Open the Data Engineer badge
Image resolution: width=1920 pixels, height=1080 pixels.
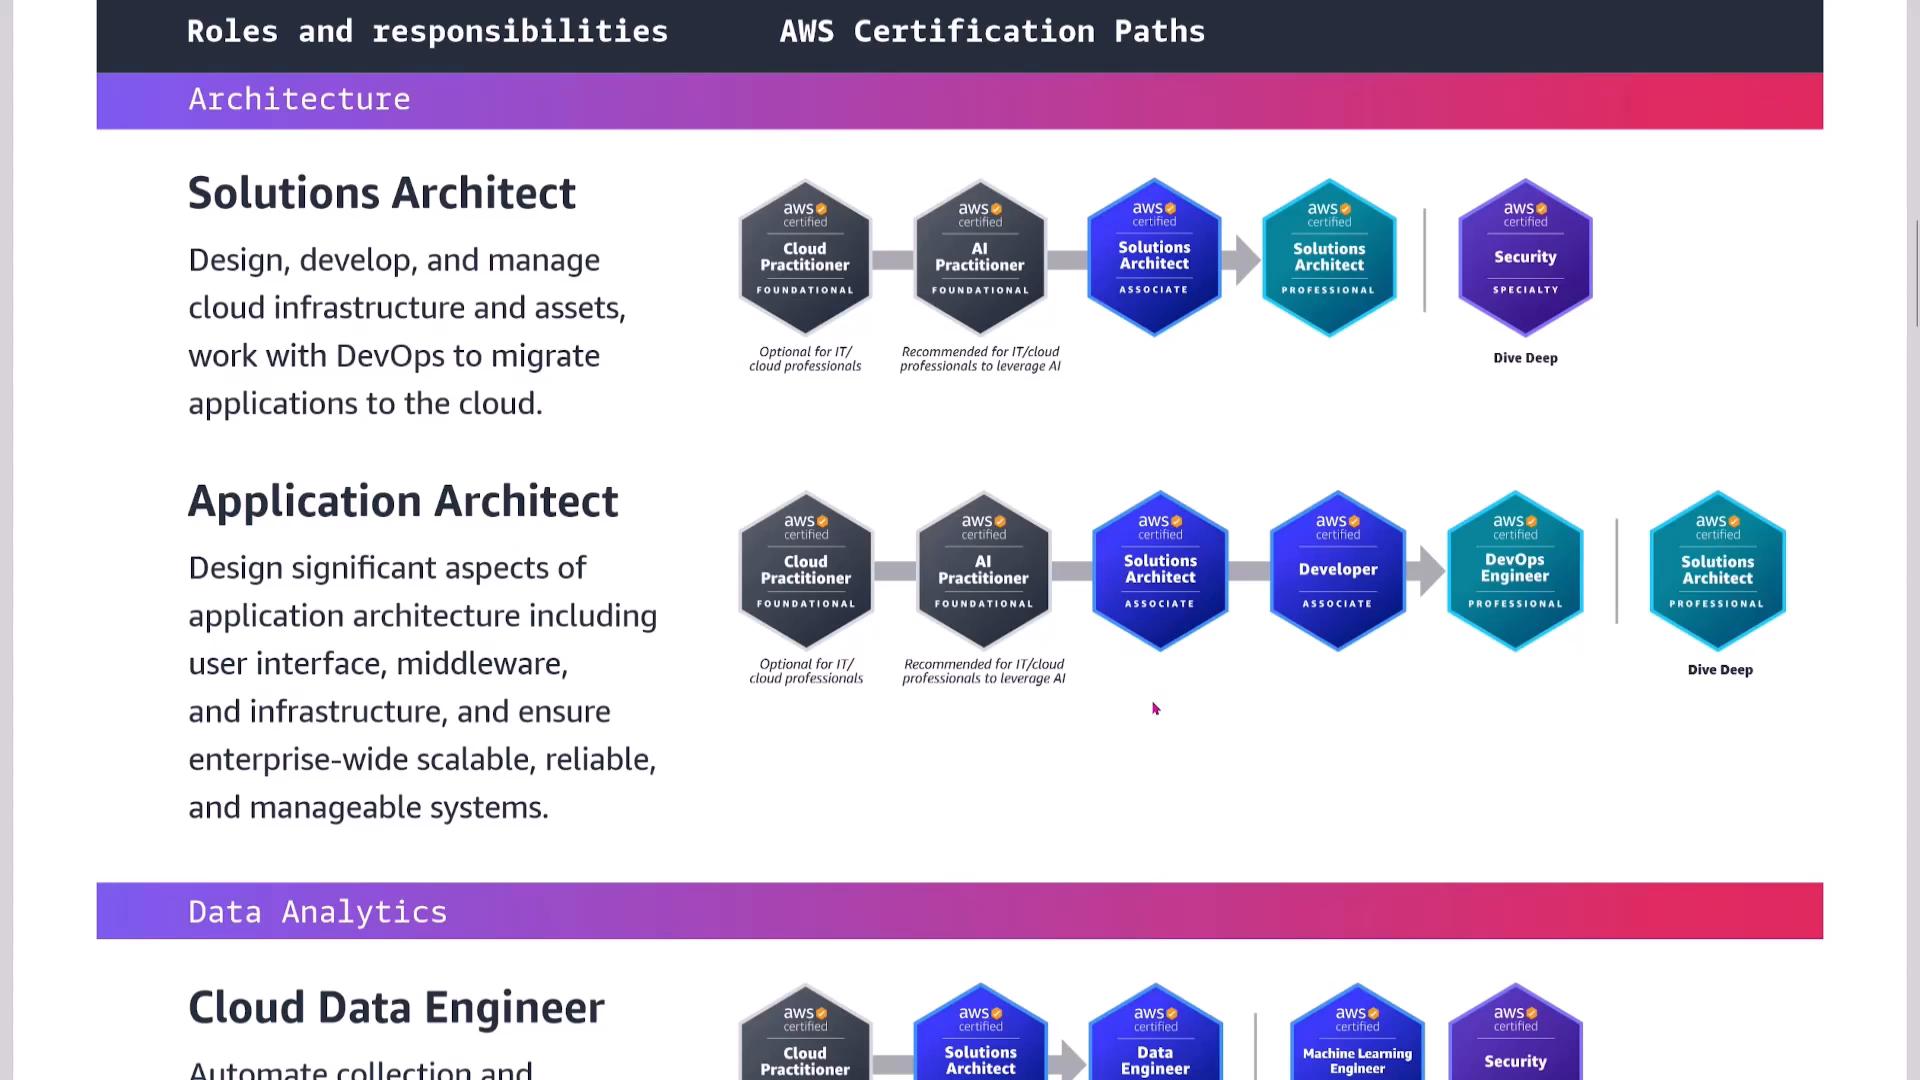click(x=1155, y=1032)
